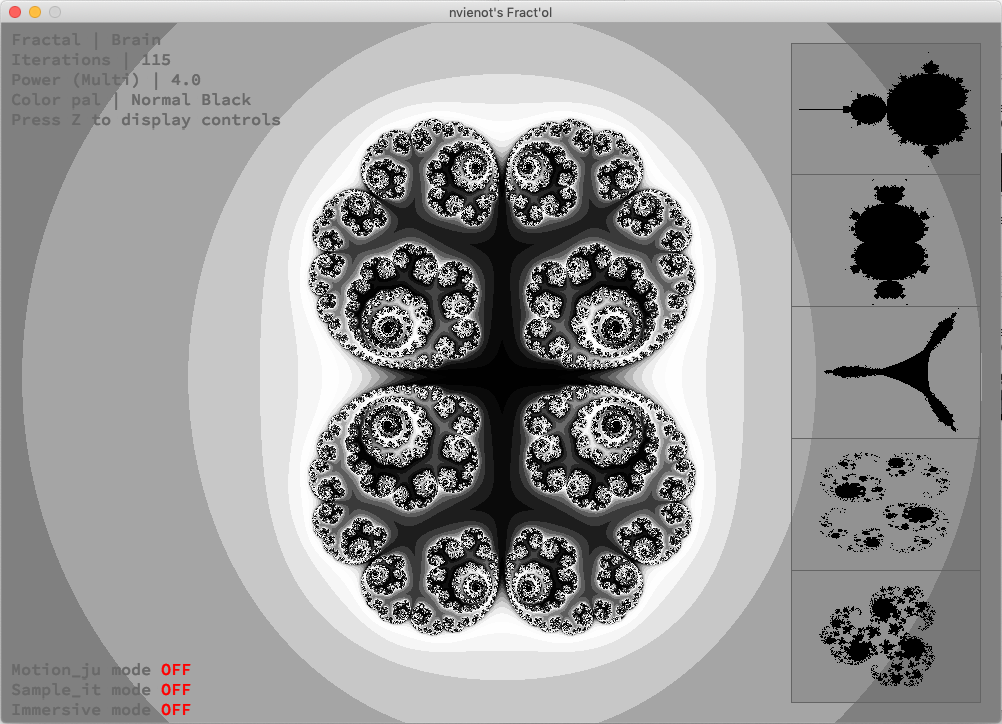Select the vertical multibrot fractal thumbnail
Screen dimensions: 1002x724
pos(886,241)
